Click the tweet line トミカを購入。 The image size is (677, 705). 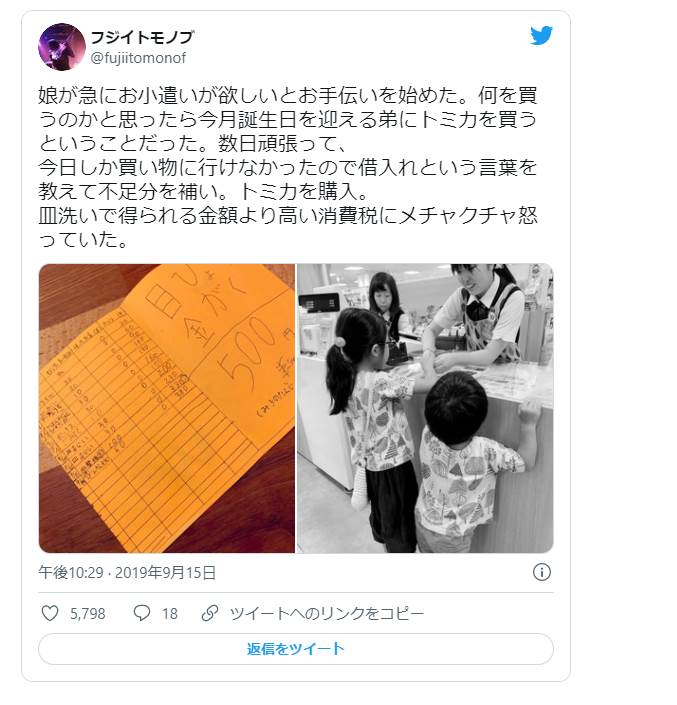point(304,192)
